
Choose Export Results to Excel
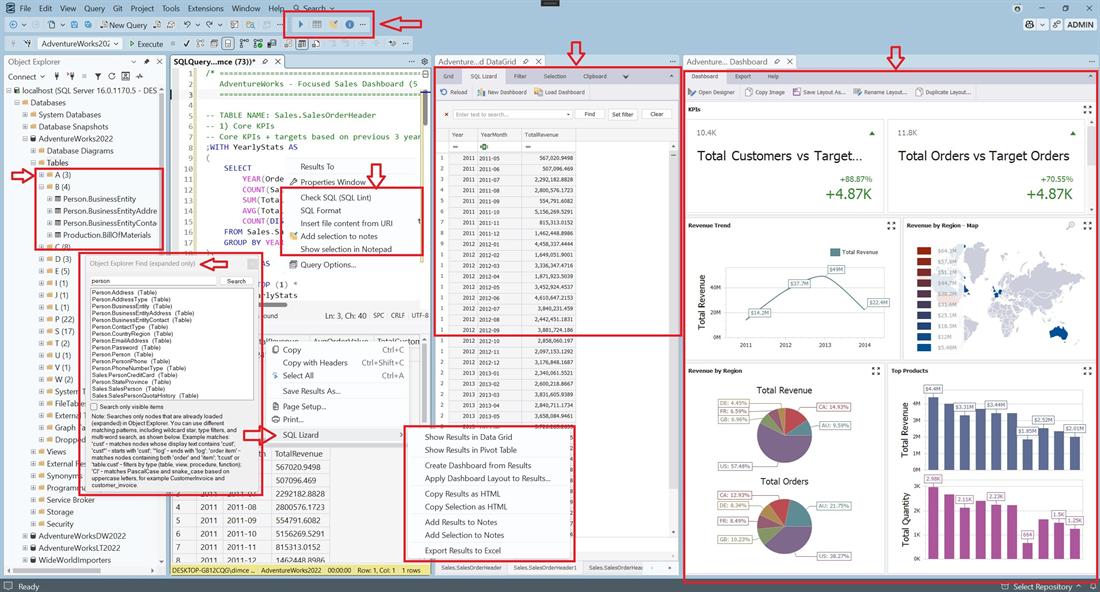coord(462,551)
